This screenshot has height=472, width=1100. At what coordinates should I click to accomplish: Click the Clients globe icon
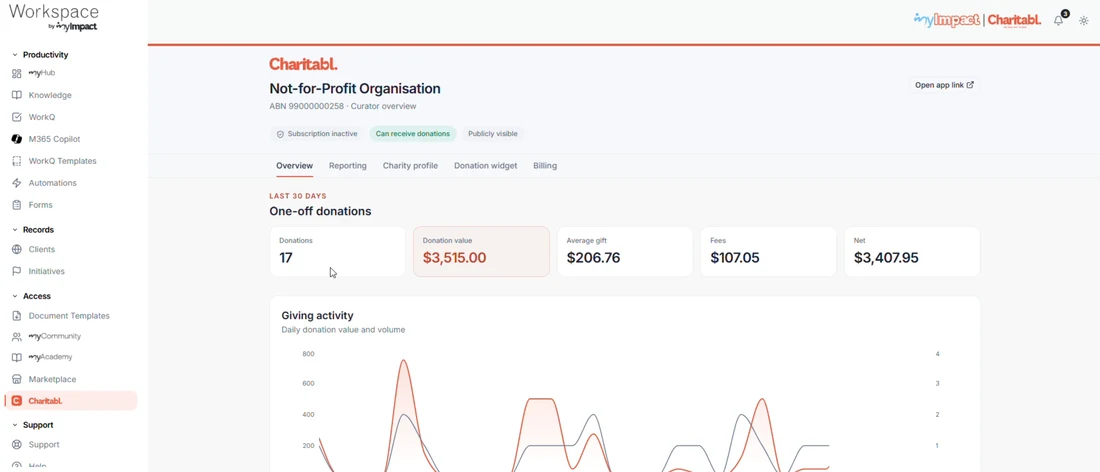(17, 249)
